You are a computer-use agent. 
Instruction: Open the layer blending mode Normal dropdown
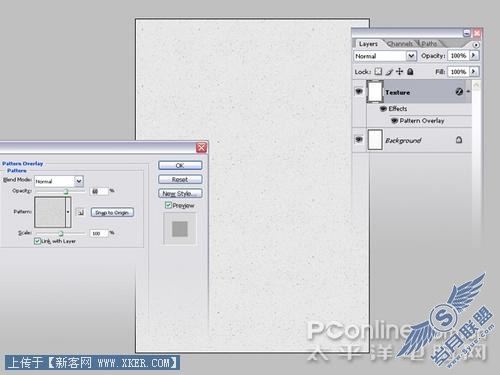point(411,56)
